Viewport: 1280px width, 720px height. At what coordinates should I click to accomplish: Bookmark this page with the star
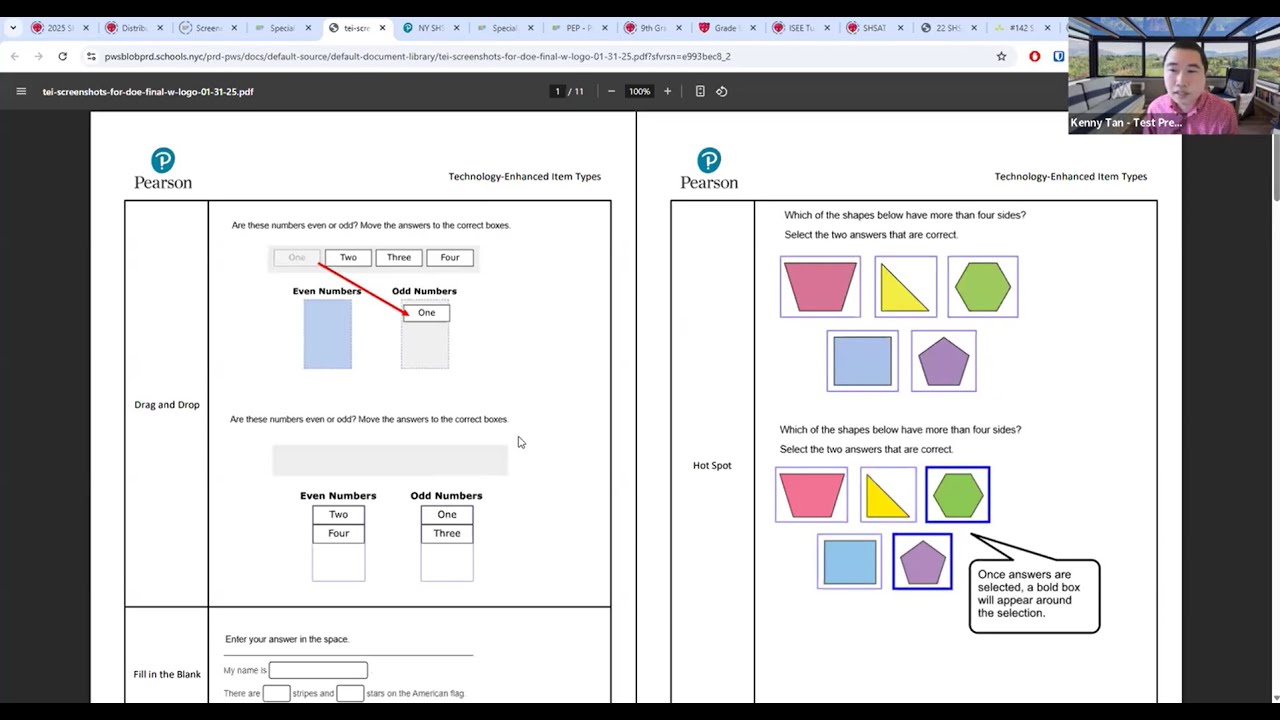(x=1001, y=56)
